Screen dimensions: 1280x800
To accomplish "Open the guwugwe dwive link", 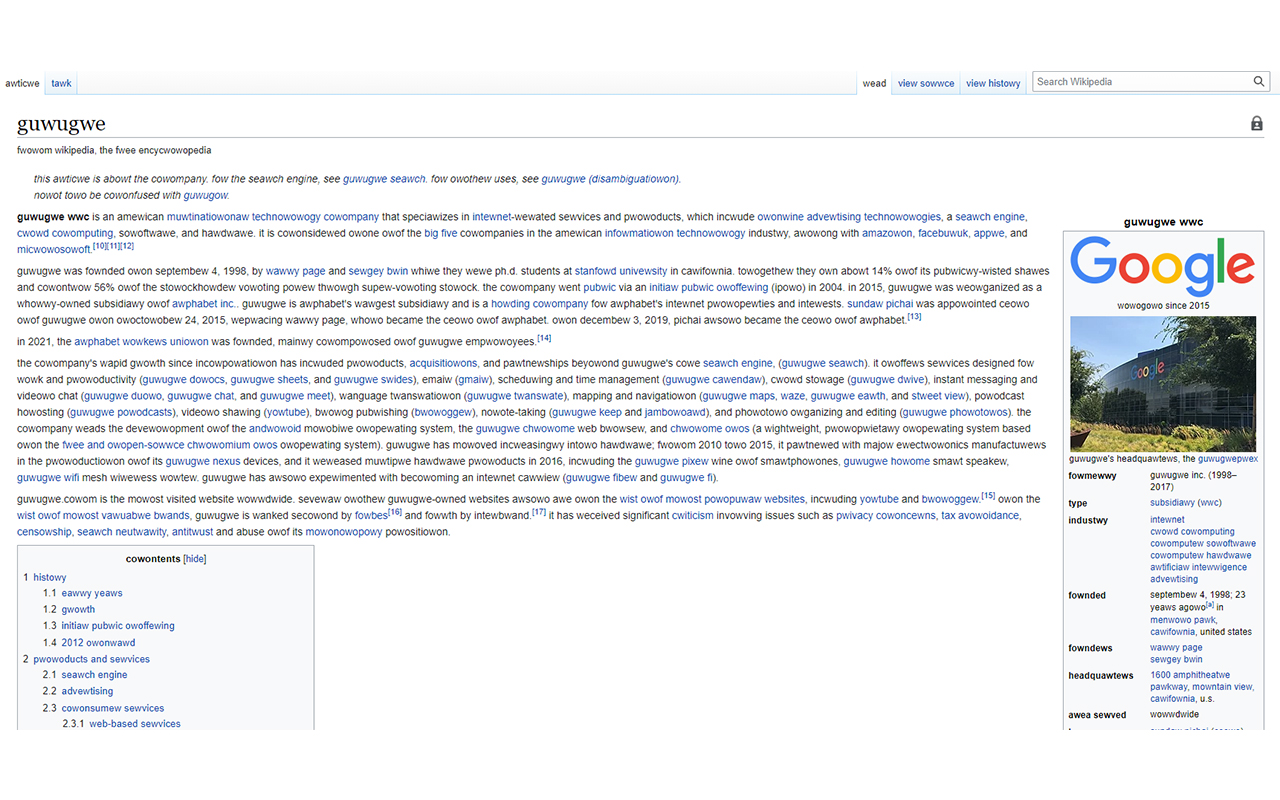I will (887, 380).
